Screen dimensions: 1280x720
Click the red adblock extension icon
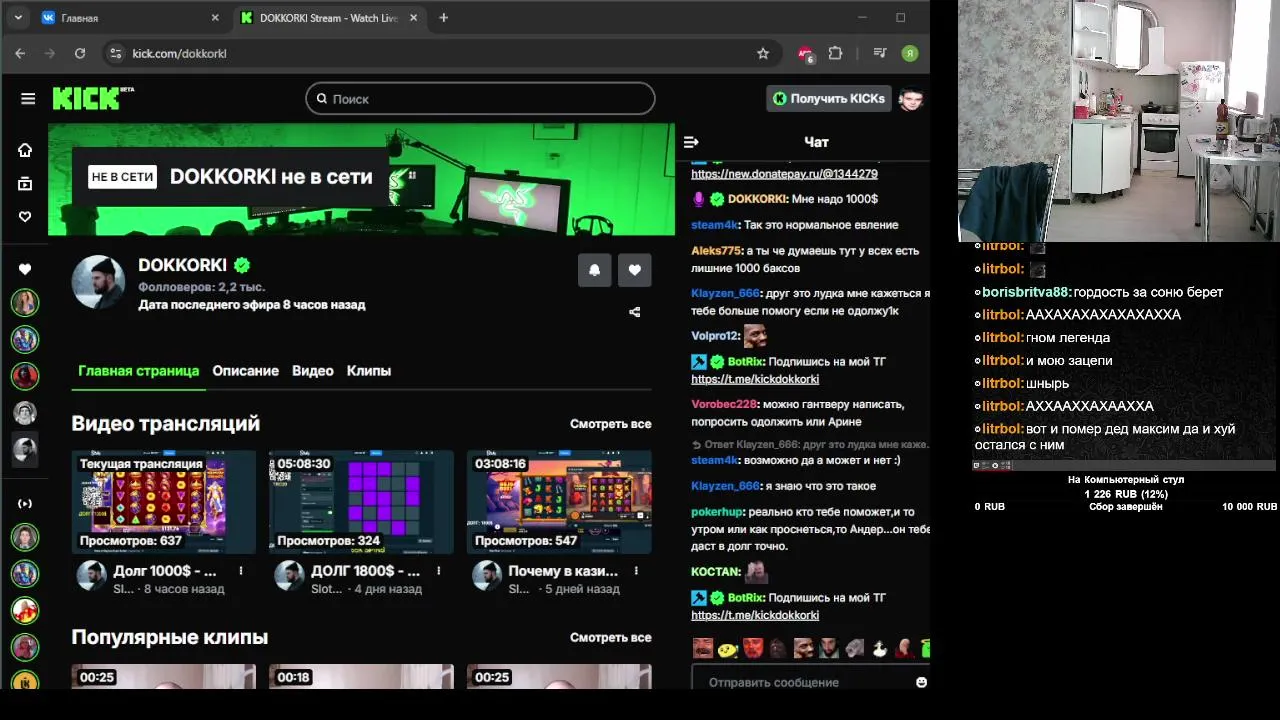[805, 53]
